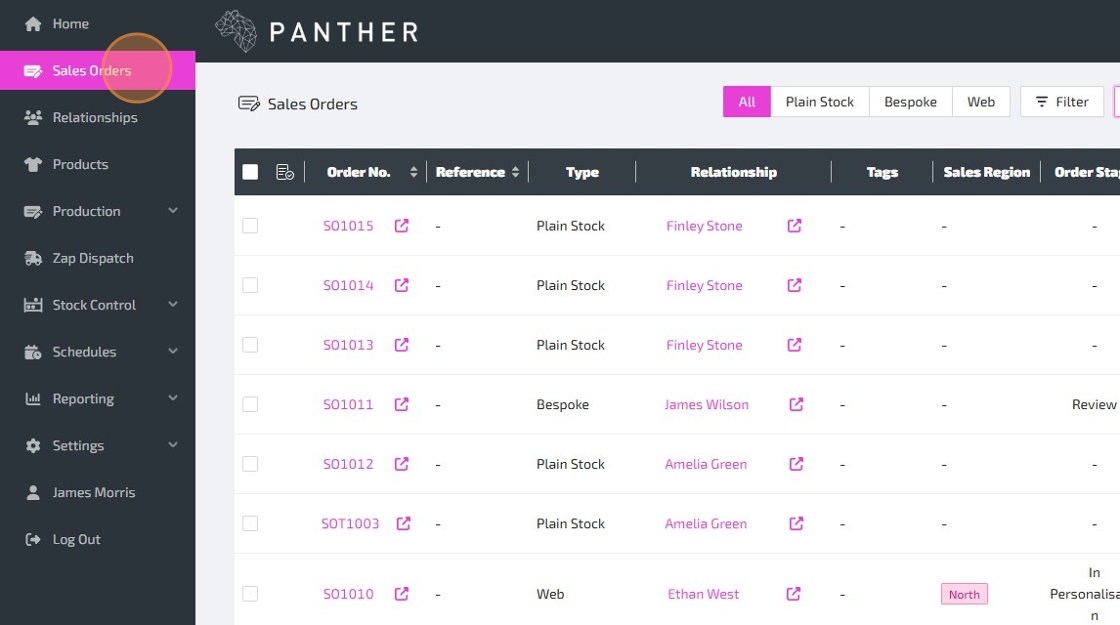Check the box for order SO1011
Screen dimensions: 1120x625
pos(250,405)
